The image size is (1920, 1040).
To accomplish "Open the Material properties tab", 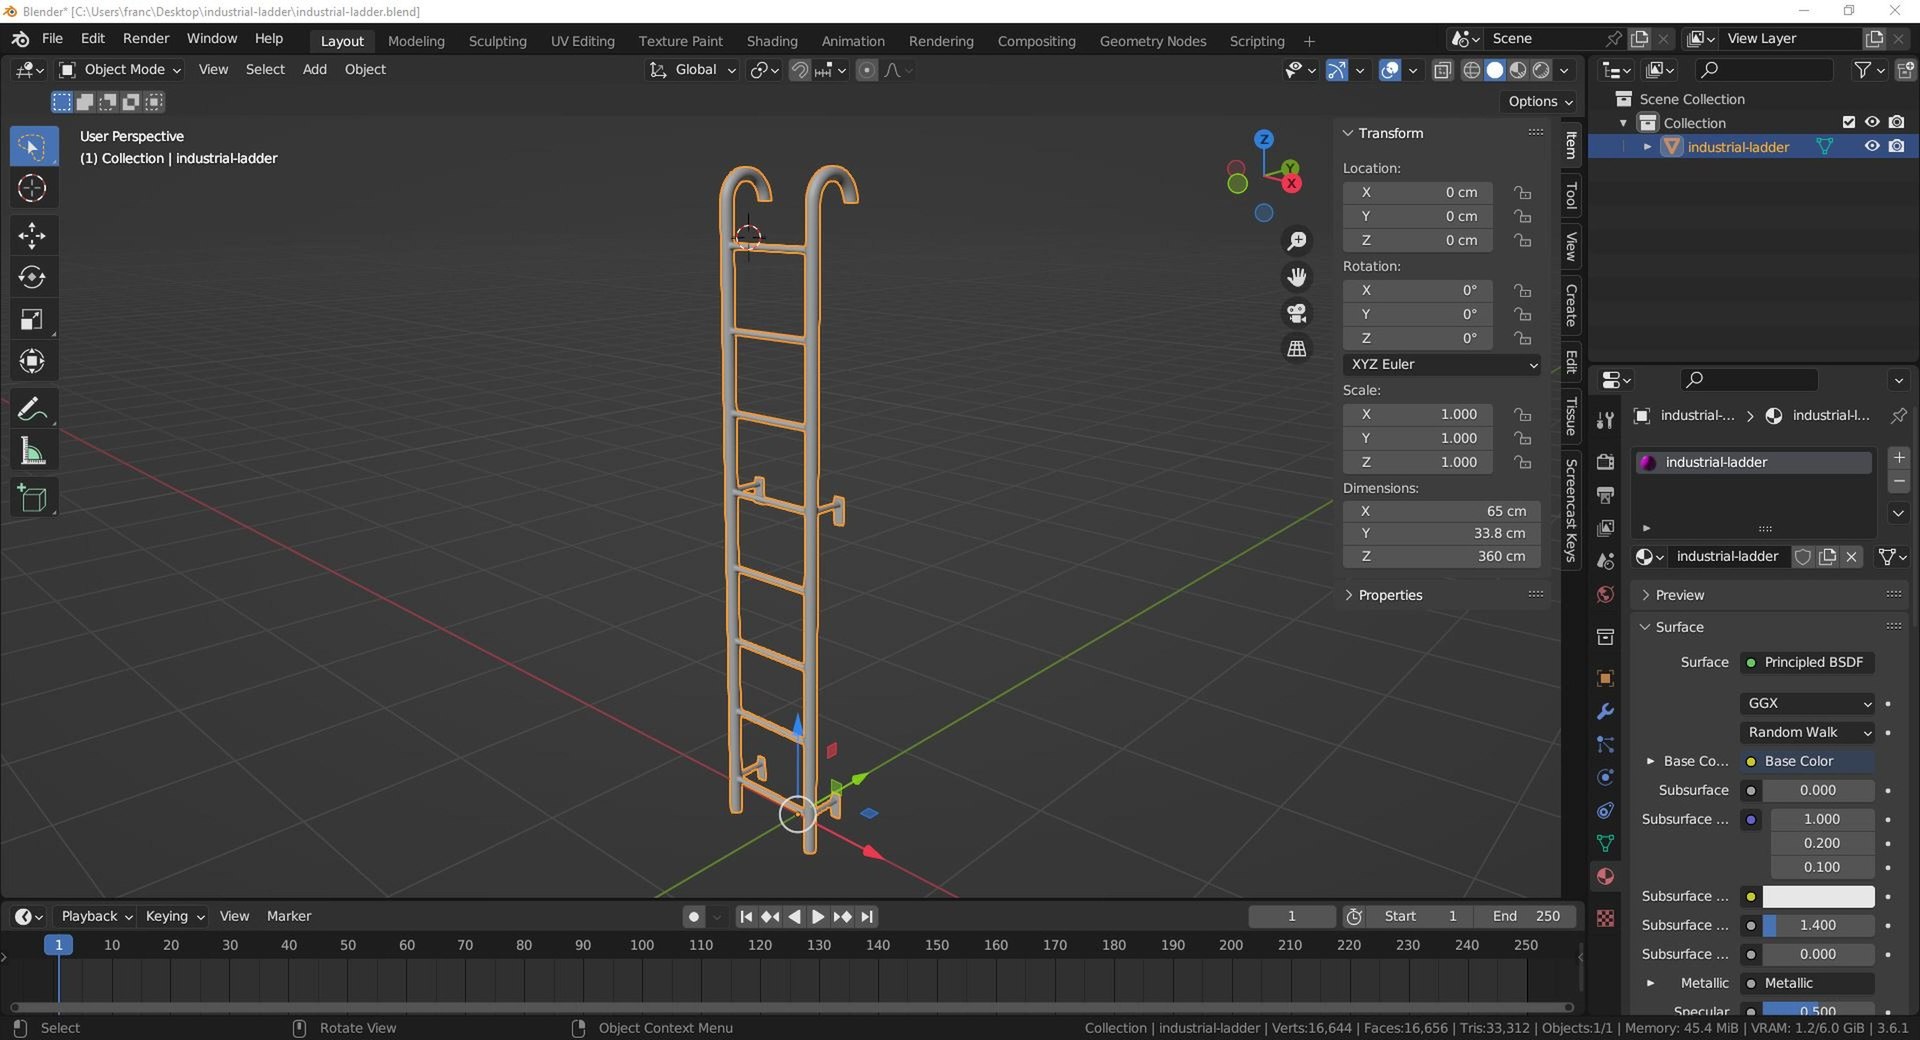I will (1605, 876).
